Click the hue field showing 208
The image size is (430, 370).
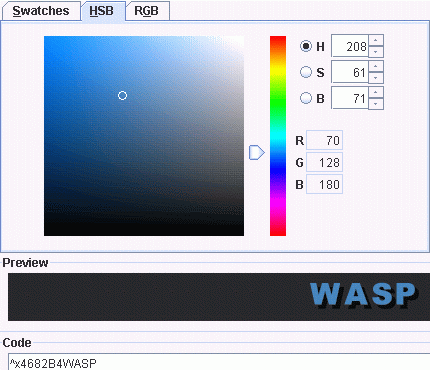click(x=350, y=46)
